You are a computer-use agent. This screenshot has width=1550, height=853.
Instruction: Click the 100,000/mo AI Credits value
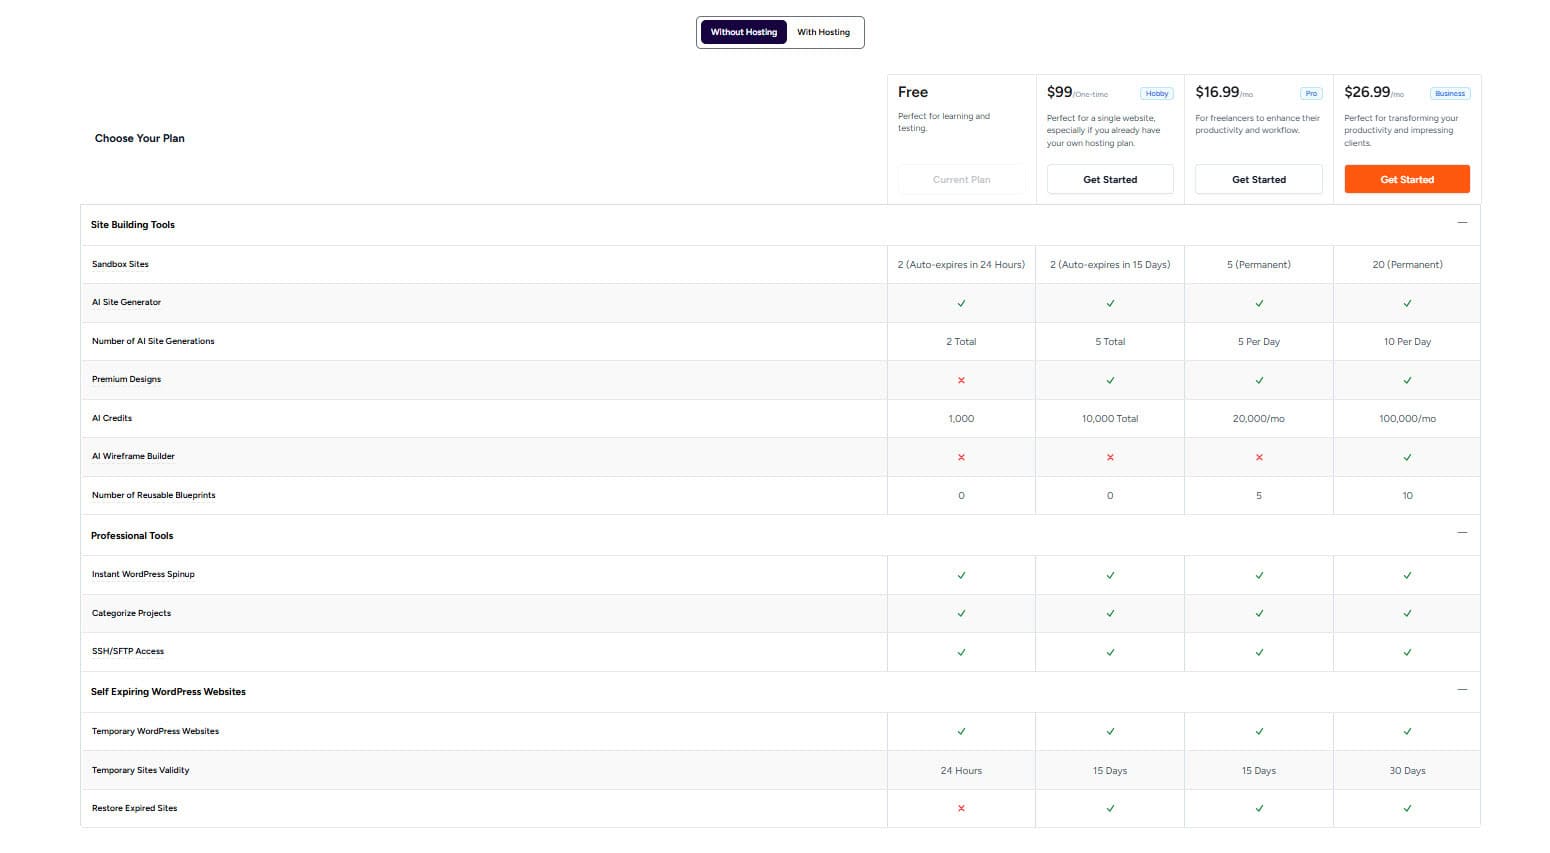tap(1407, 419)
